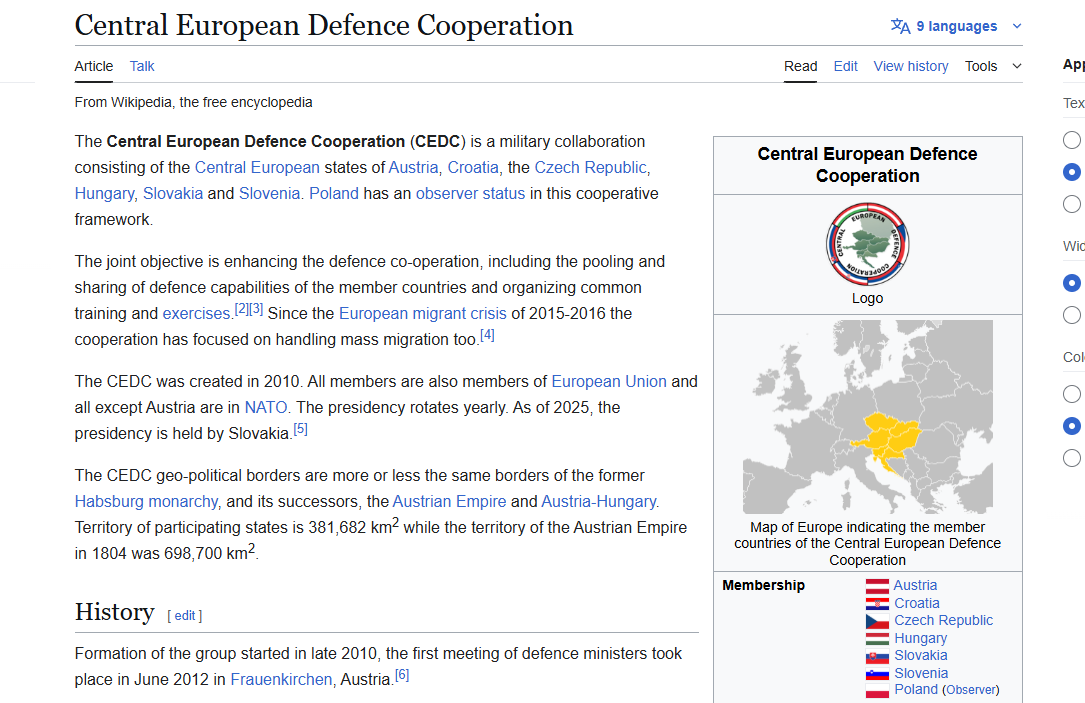
Task: Open the European Union link
Action: pyautogui.click(x=609, y=382)
